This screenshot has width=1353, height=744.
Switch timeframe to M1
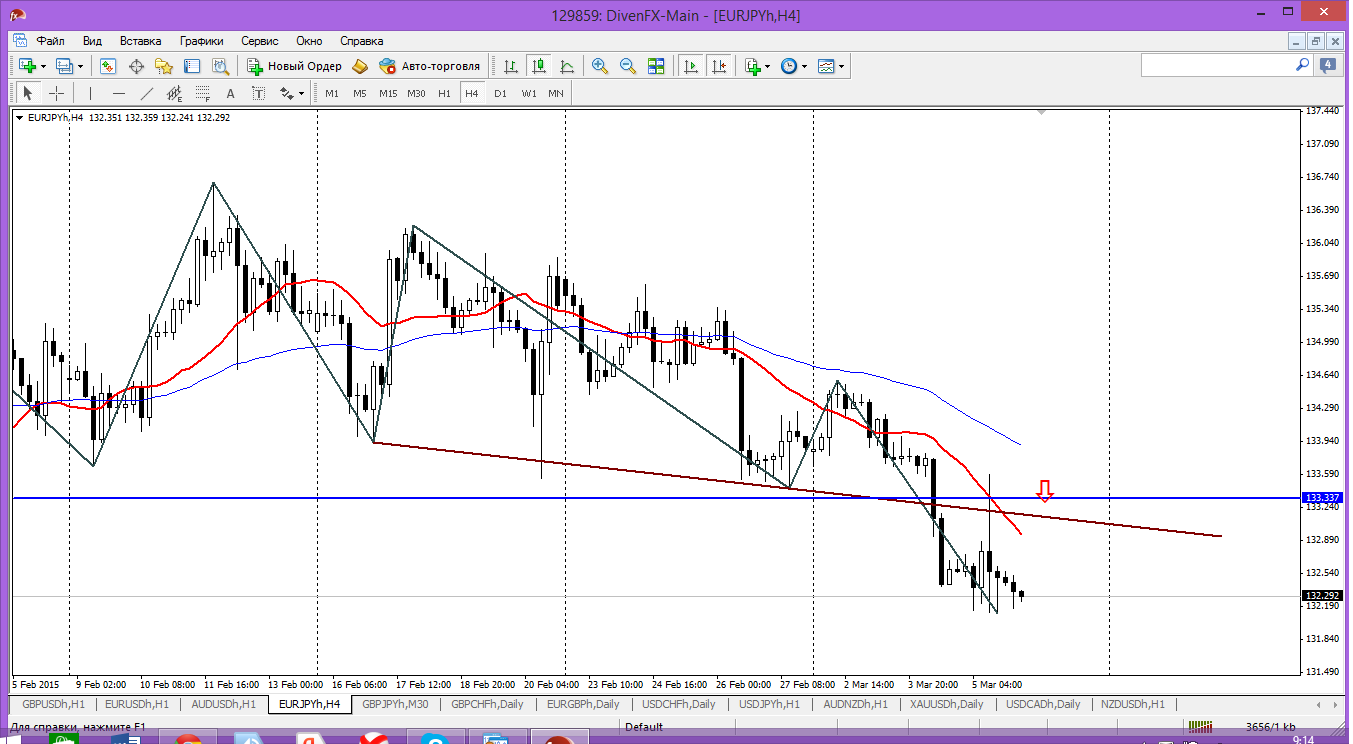(x=332, y=93)
